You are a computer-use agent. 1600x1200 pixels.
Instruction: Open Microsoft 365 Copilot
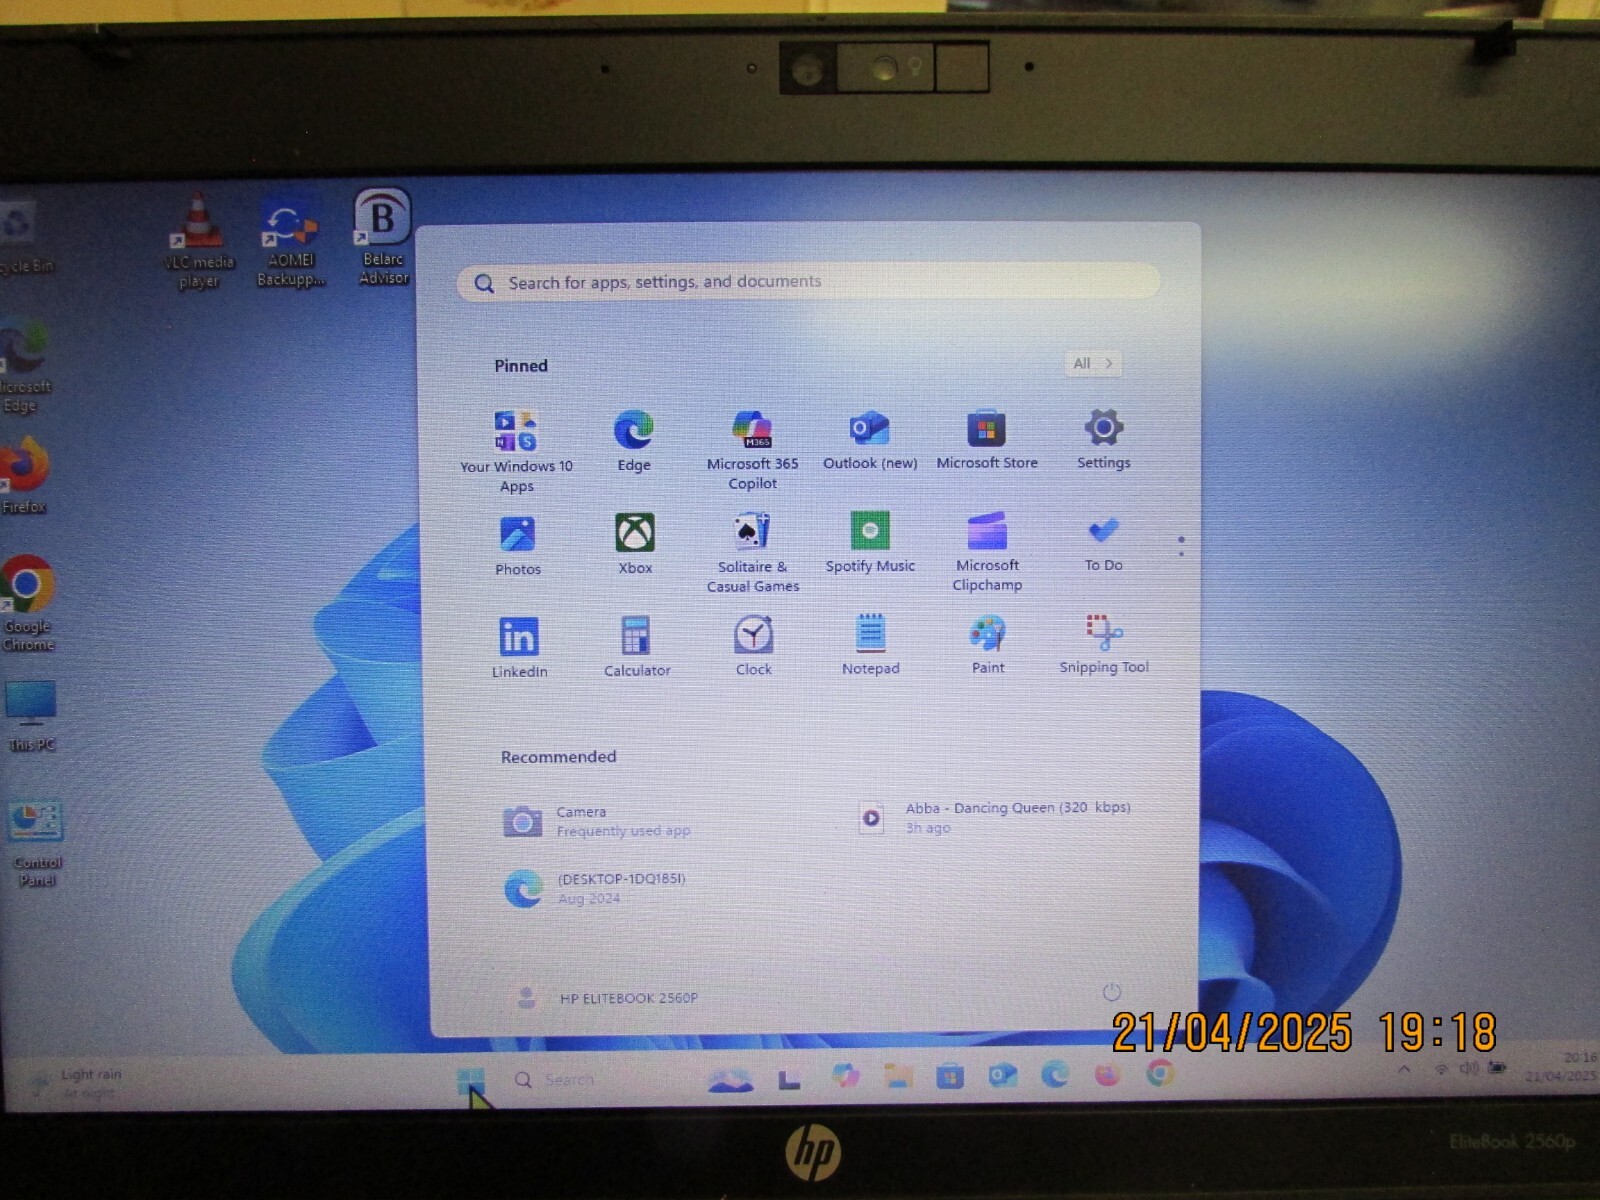point(752,450)
